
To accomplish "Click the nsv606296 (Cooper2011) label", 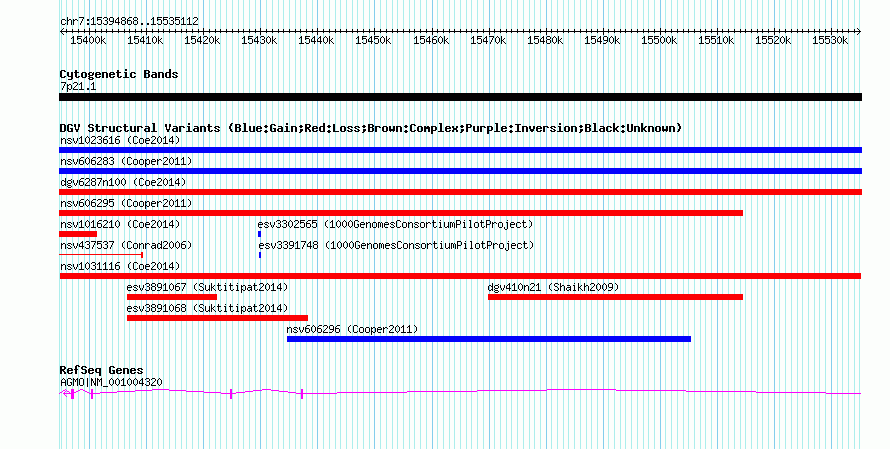I will pos(352,329).
